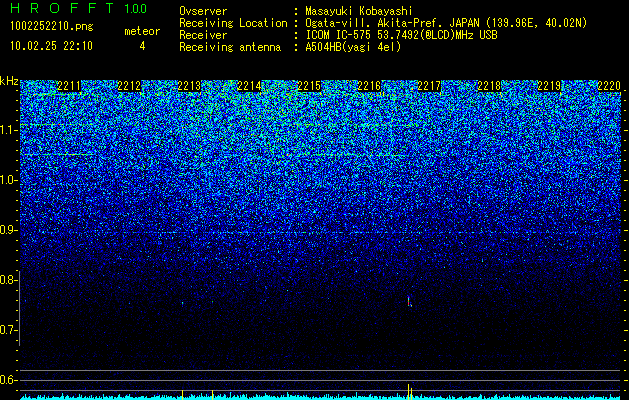This screenshot has height=400, width=629.
Task: Click the tallest yellow meteor marker near 2217
Action: coord(408,392)
